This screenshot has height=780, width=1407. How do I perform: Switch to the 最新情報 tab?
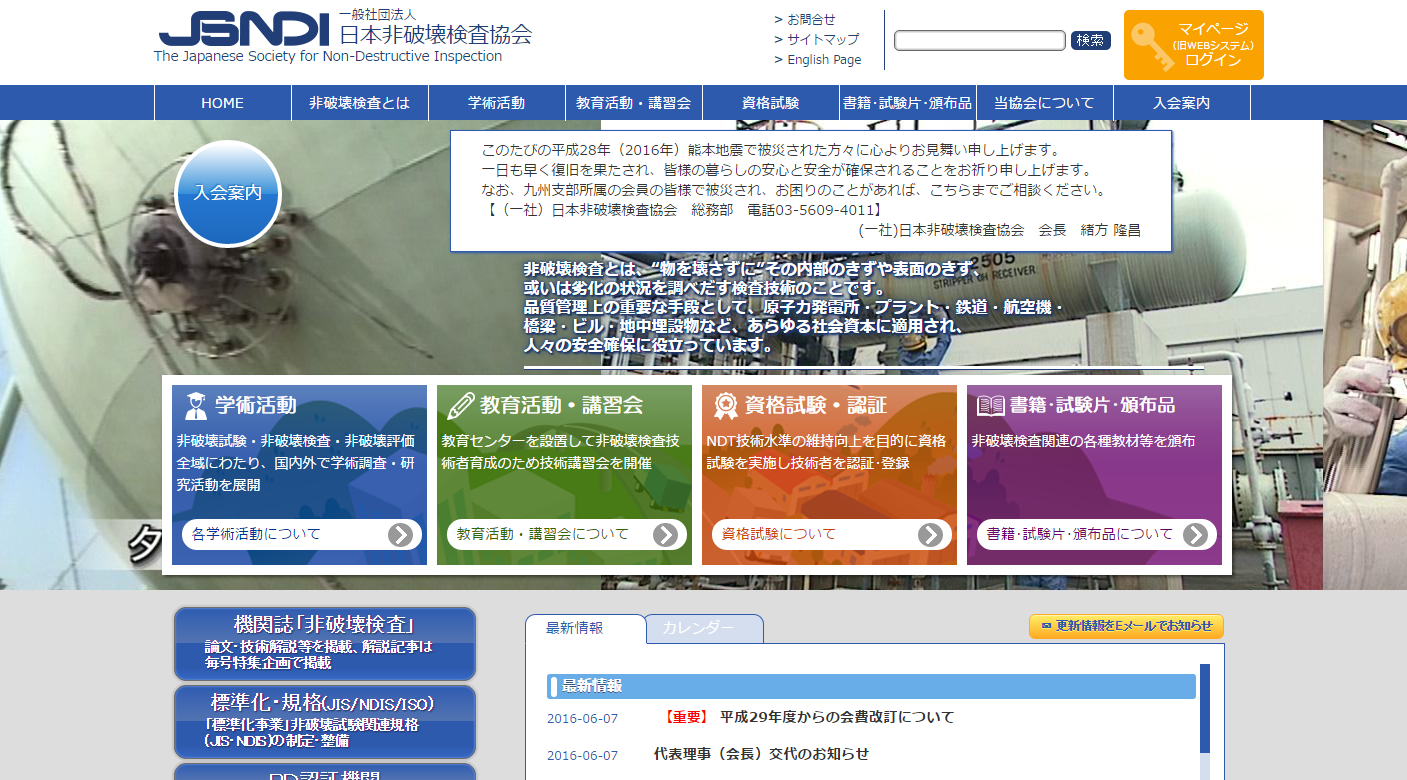(585, 628)
